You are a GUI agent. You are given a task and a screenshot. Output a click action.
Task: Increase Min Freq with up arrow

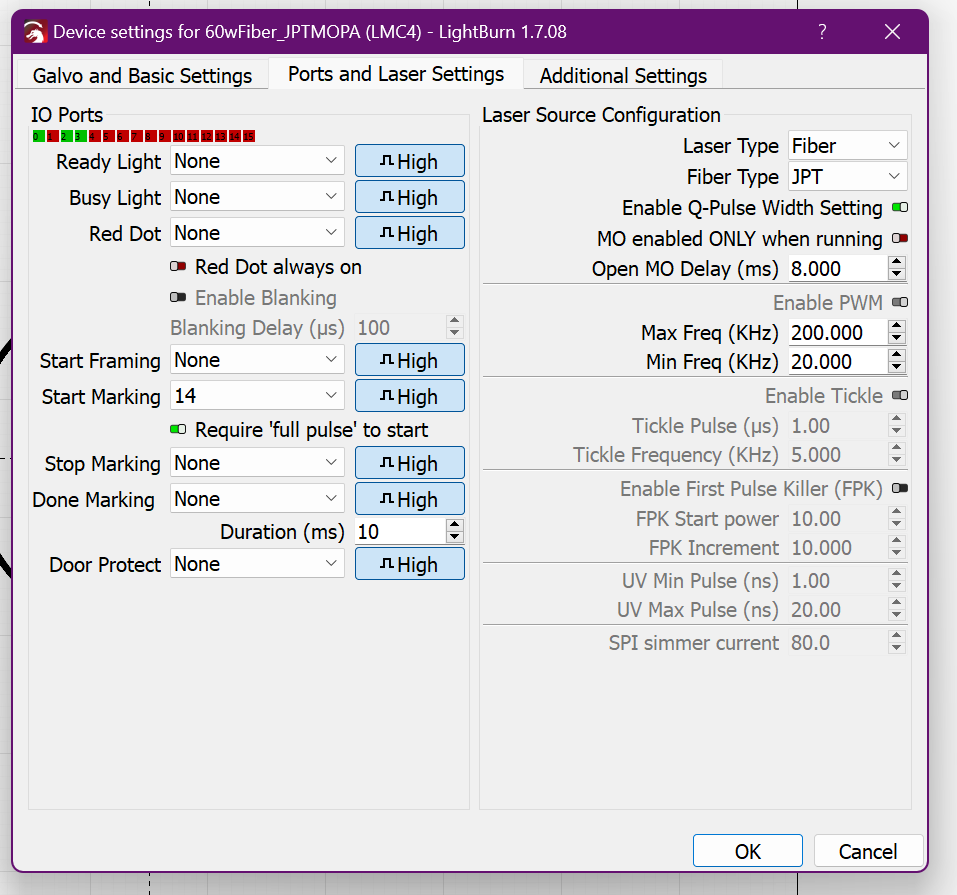tap(897, 355)
